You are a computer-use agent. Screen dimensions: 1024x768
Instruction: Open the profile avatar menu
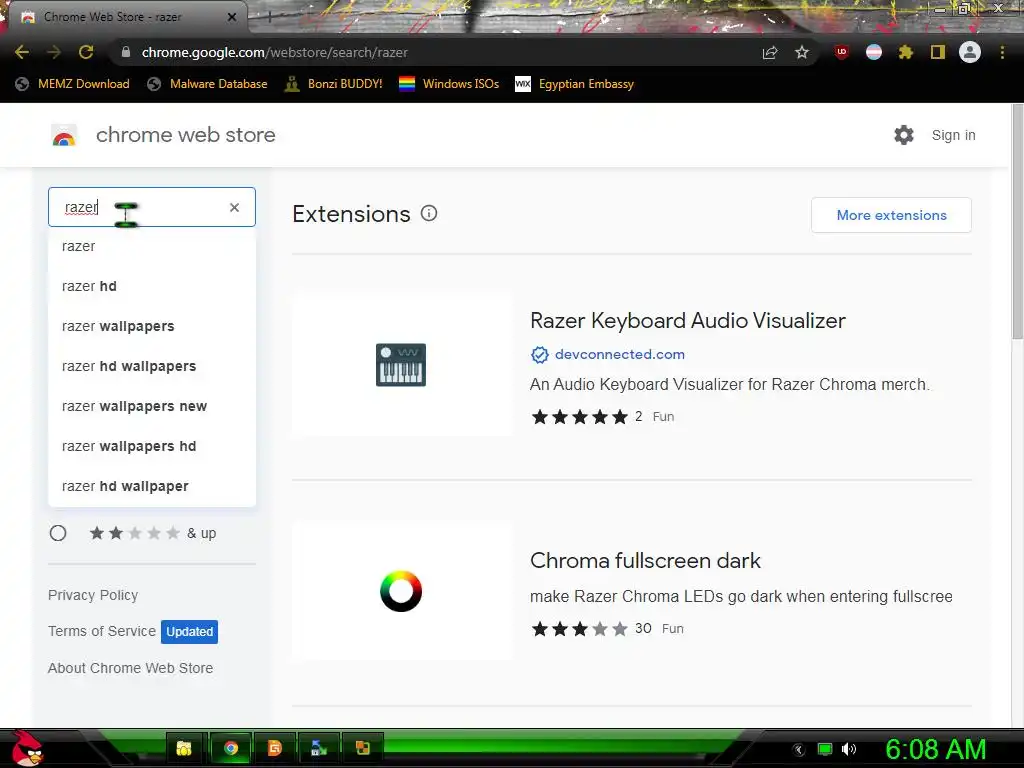click(970, 52)
